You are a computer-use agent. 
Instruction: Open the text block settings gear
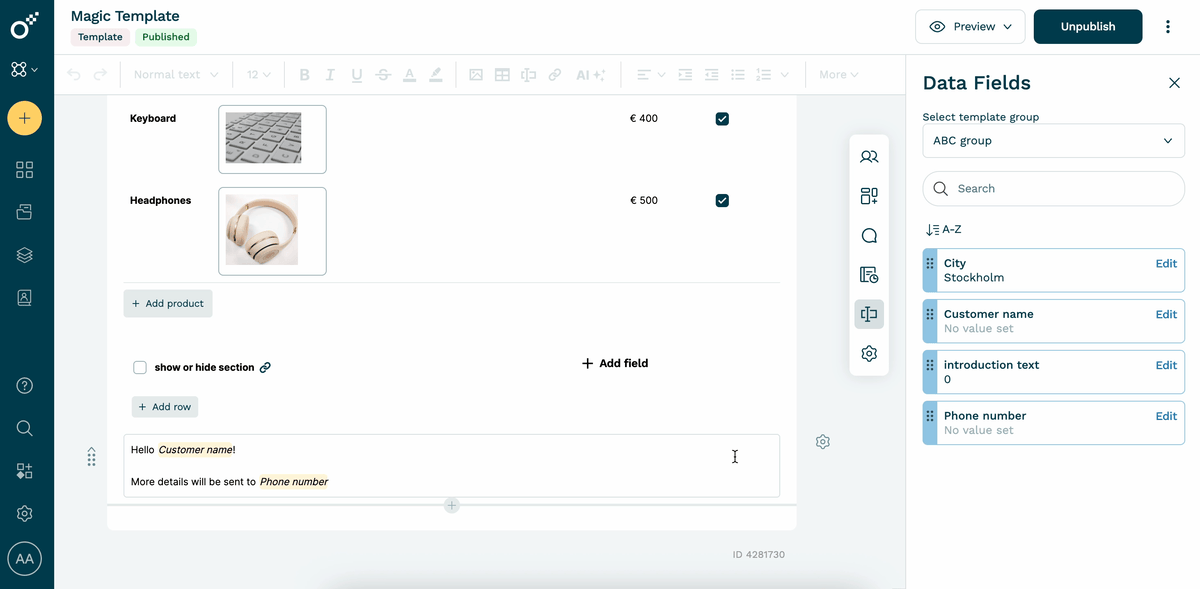[823, 442]
